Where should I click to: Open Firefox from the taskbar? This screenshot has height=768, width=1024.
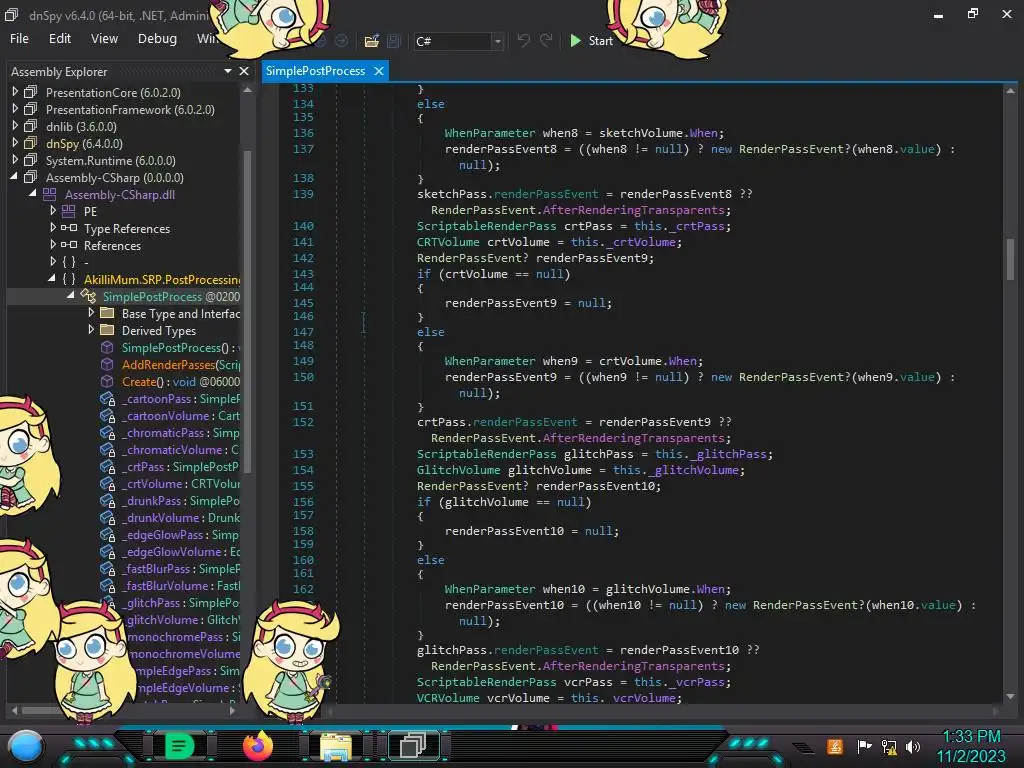[257, 745]
